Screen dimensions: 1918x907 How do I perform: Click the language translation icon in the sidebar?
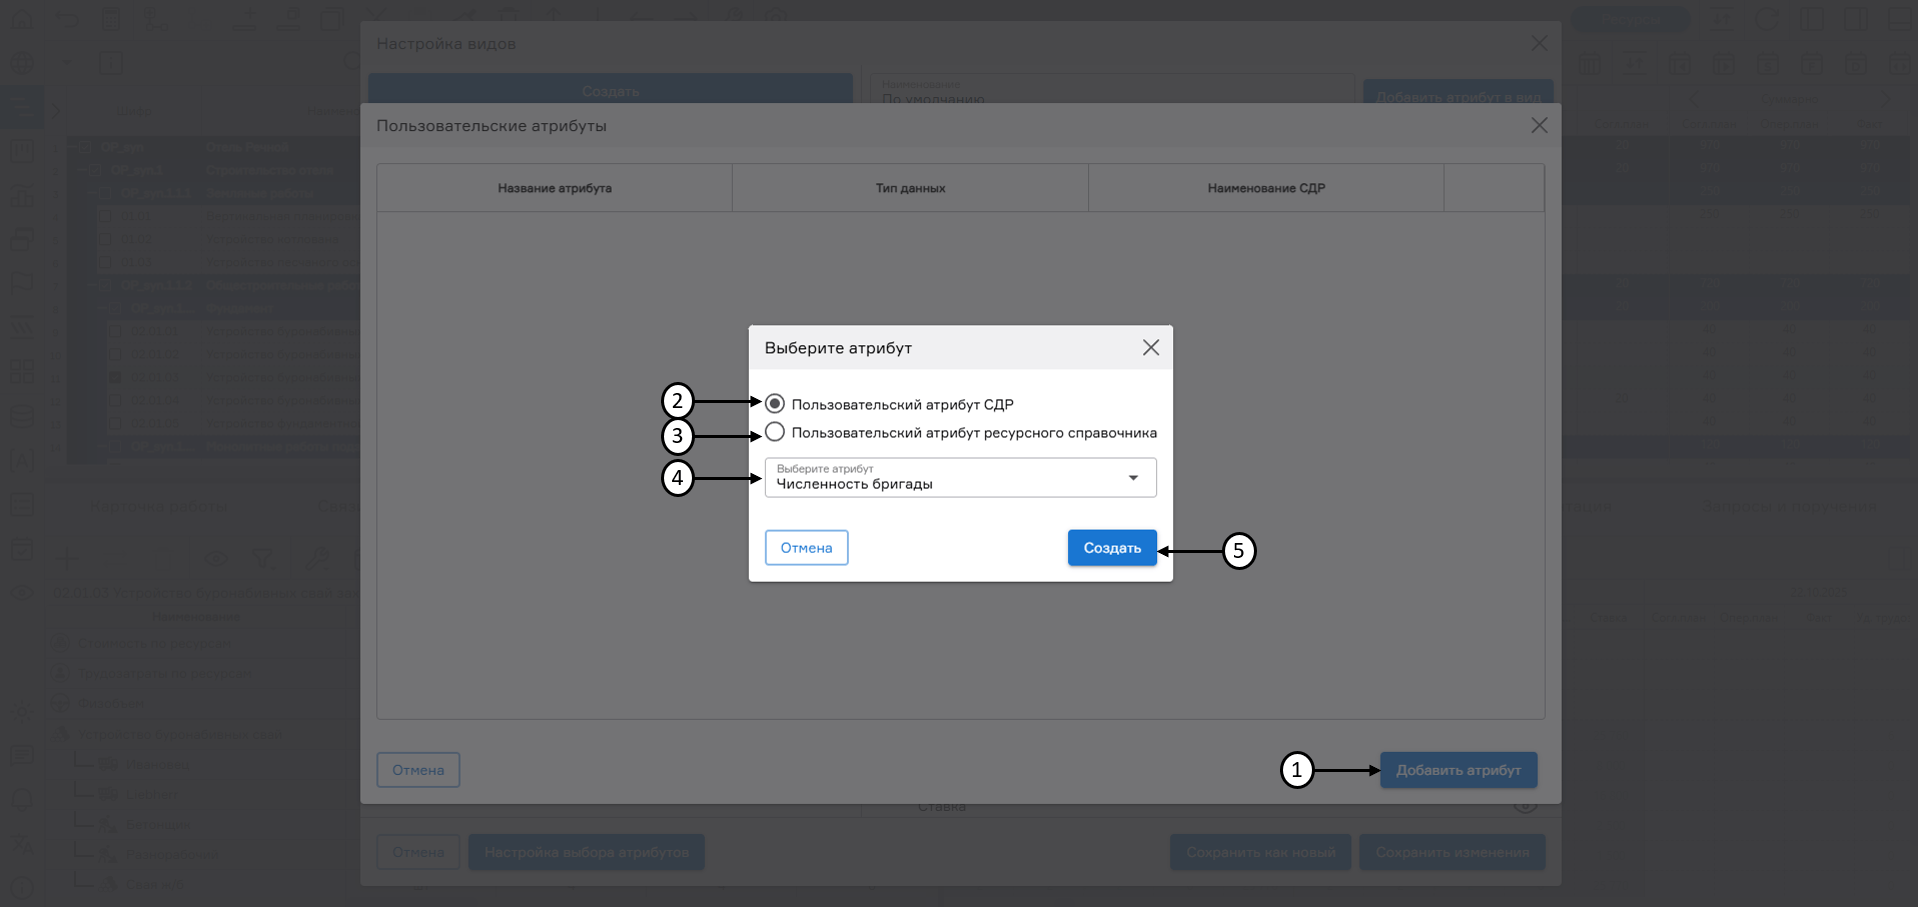[22, 844]
